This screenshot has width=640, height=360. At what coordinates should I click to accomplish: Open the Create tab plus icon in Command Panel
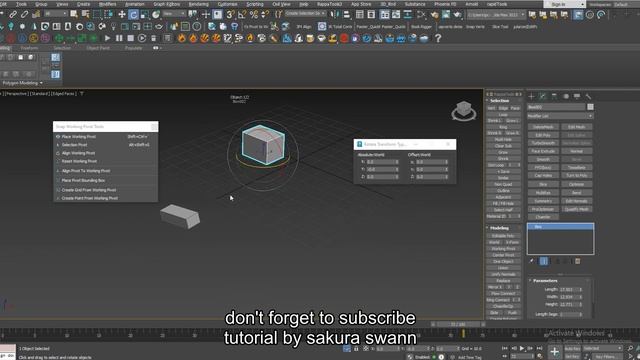point(531,96)
